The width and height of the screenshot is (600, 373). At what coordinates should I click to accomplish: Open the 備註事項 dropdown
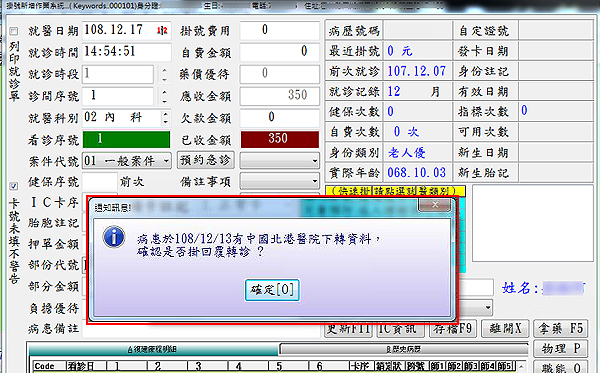[x=315, y=181]
